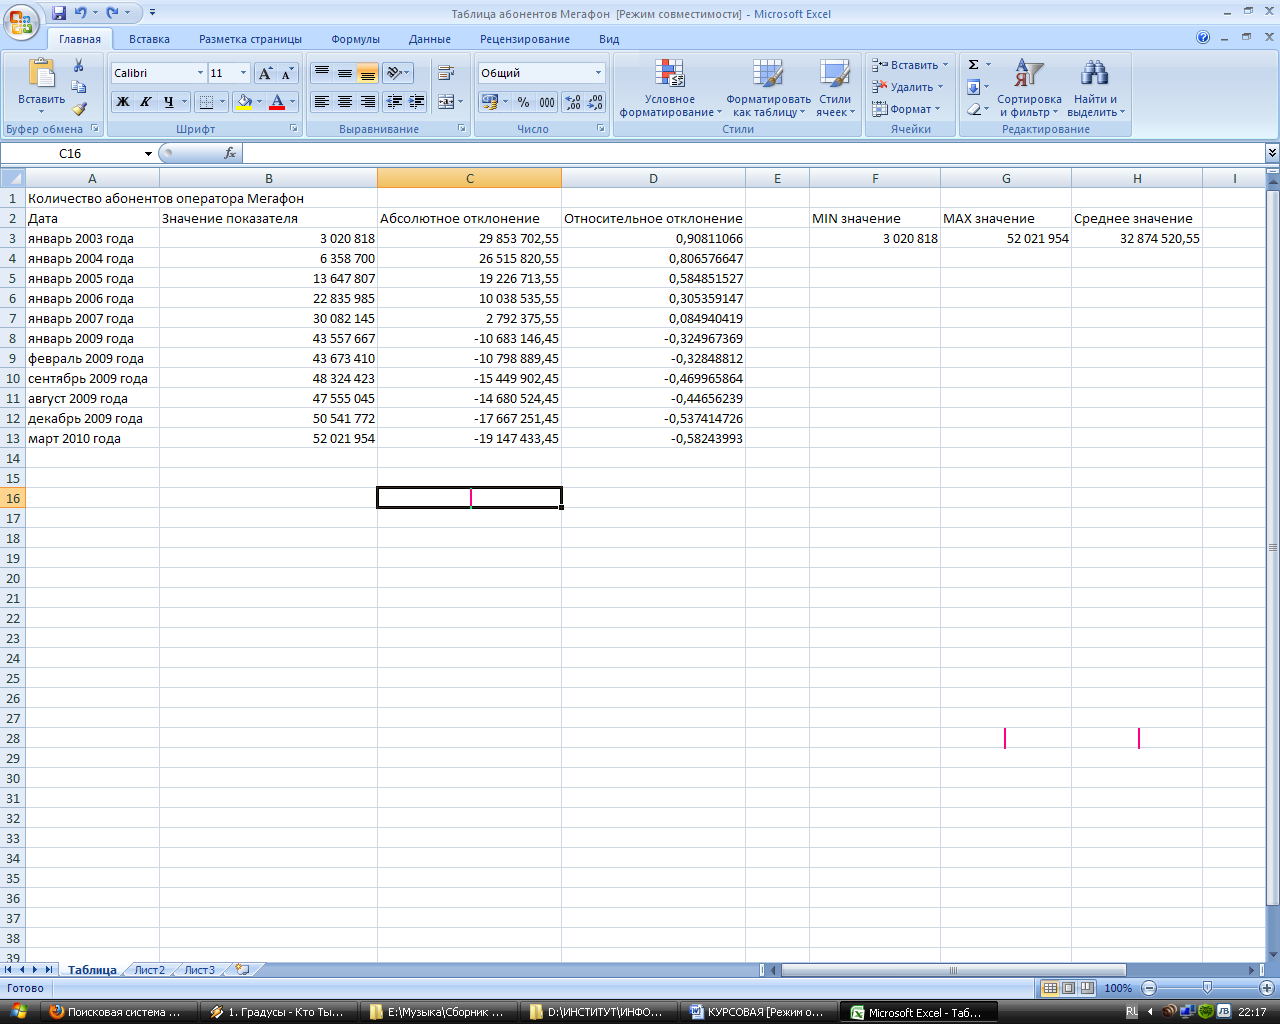The width and height of the screenshot is (1280, 1024).
Task: Click the Формат cells button
Action: (906, 109)
